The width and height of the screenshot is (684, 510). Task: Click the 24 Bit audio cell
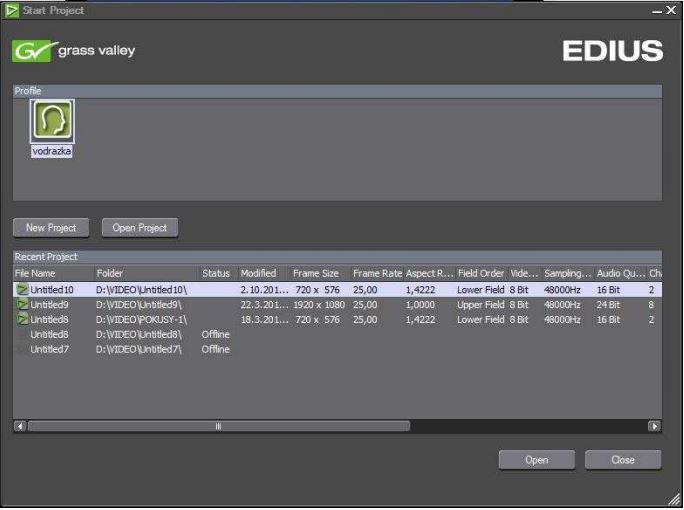(x=608, y=305)
